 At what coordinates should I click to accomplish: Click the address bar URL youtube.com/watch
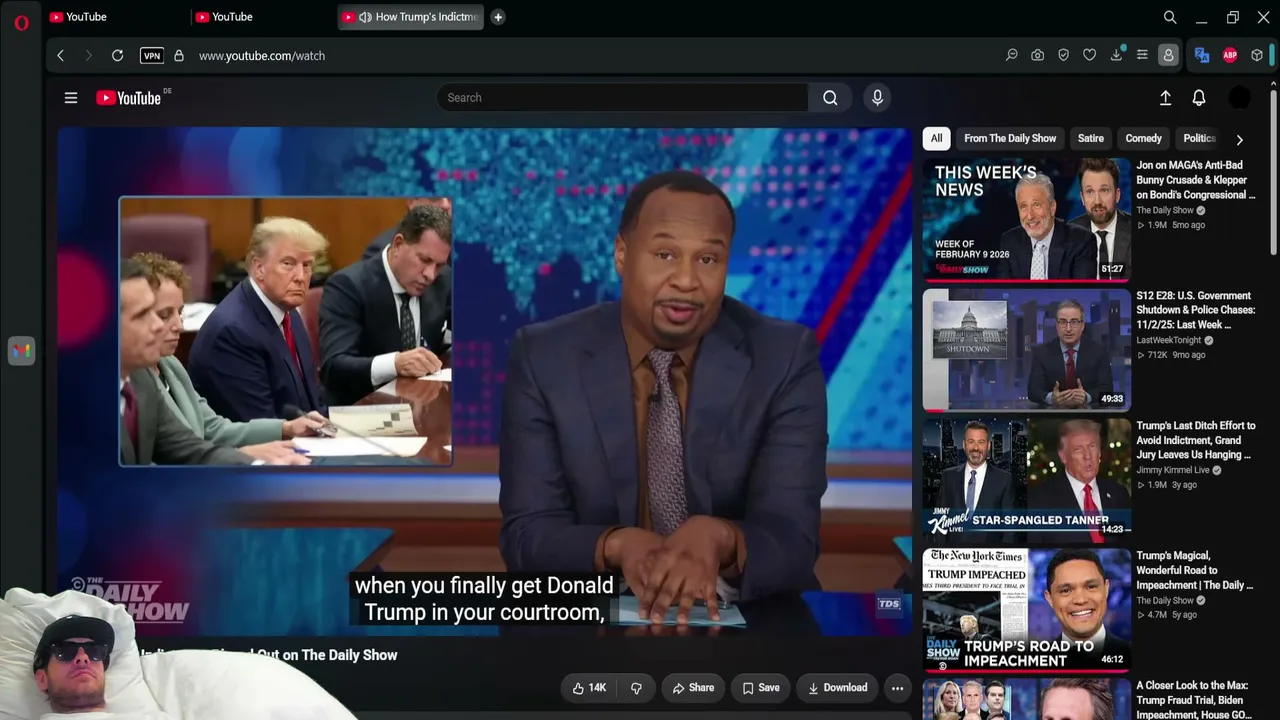(262, 56)
